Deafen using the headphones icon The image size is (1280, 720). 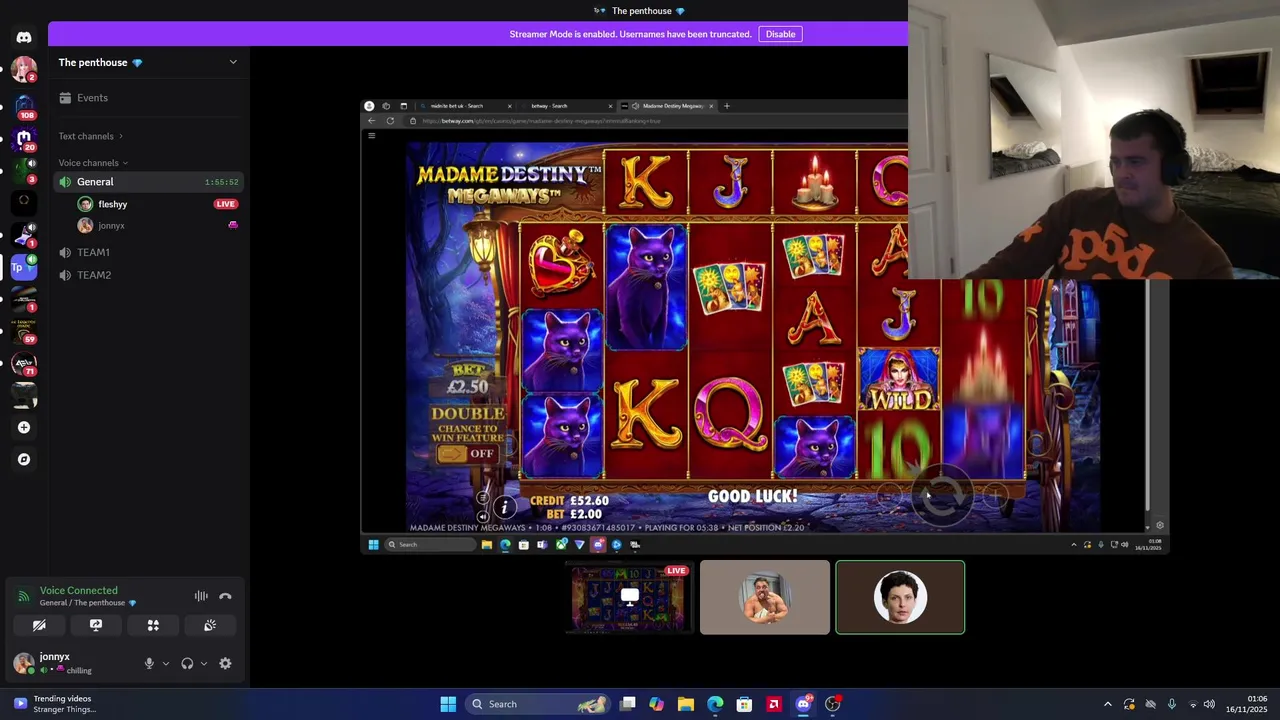coord(187,663)
